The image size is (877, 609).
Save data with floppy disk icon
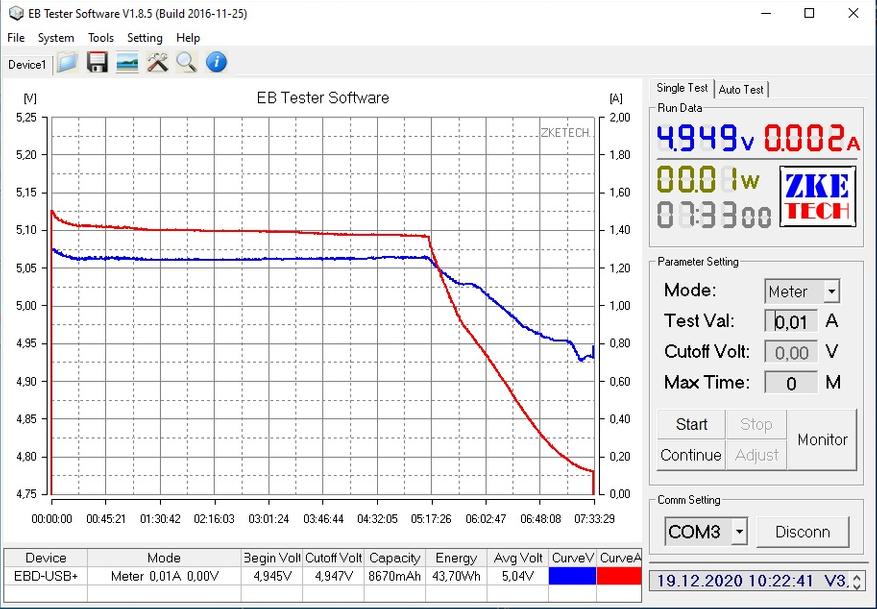pos(97,62)
